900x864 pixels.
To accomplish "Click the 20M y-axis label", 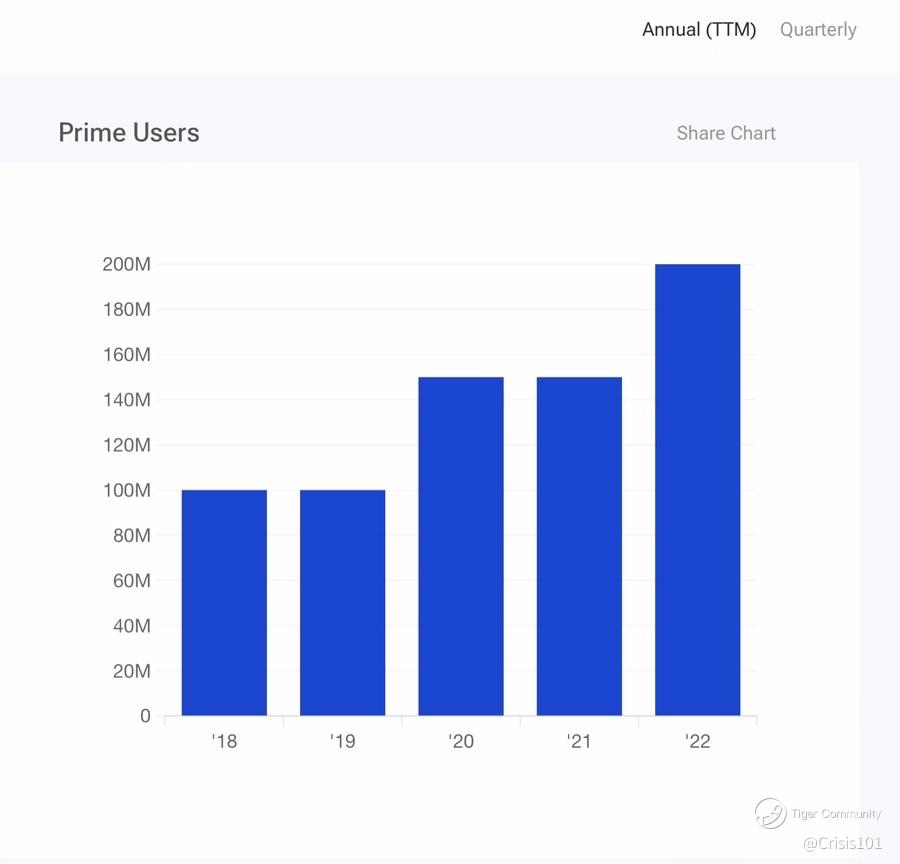I will click(x=131, y=671).
